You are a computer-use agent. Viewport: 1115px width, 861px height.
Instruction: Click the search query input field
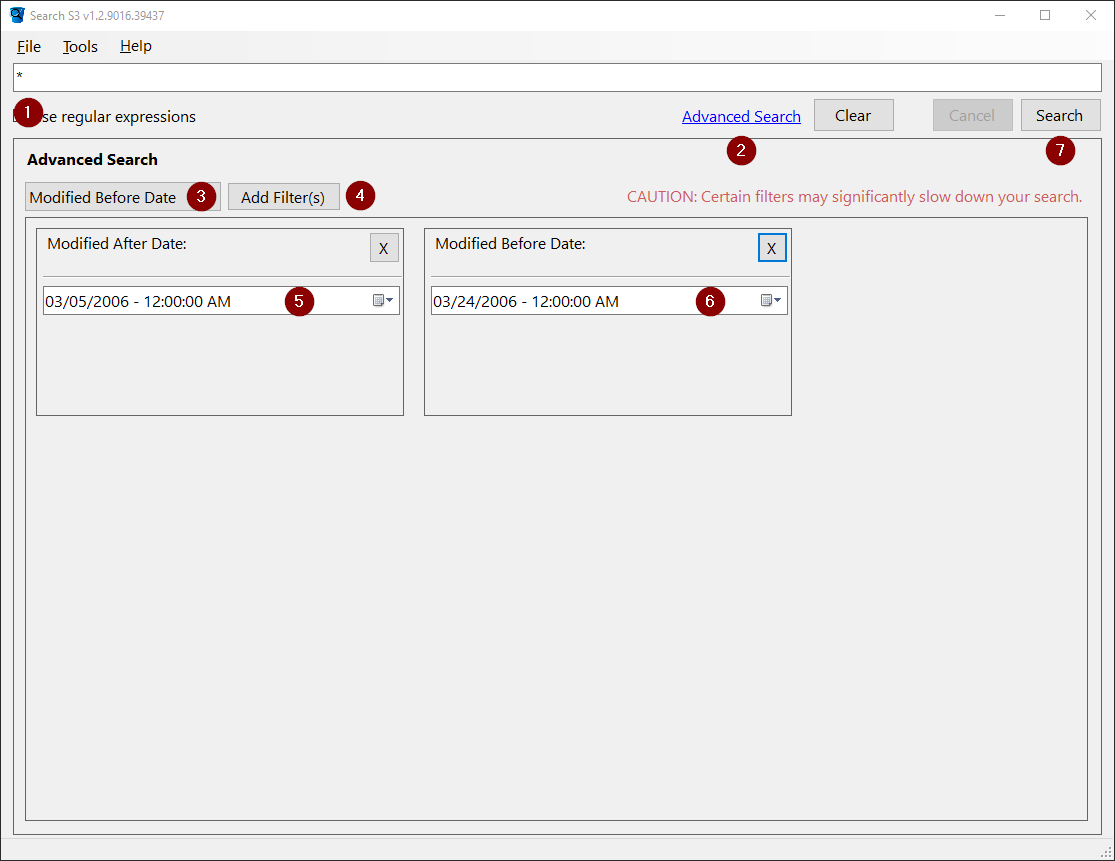557,77
